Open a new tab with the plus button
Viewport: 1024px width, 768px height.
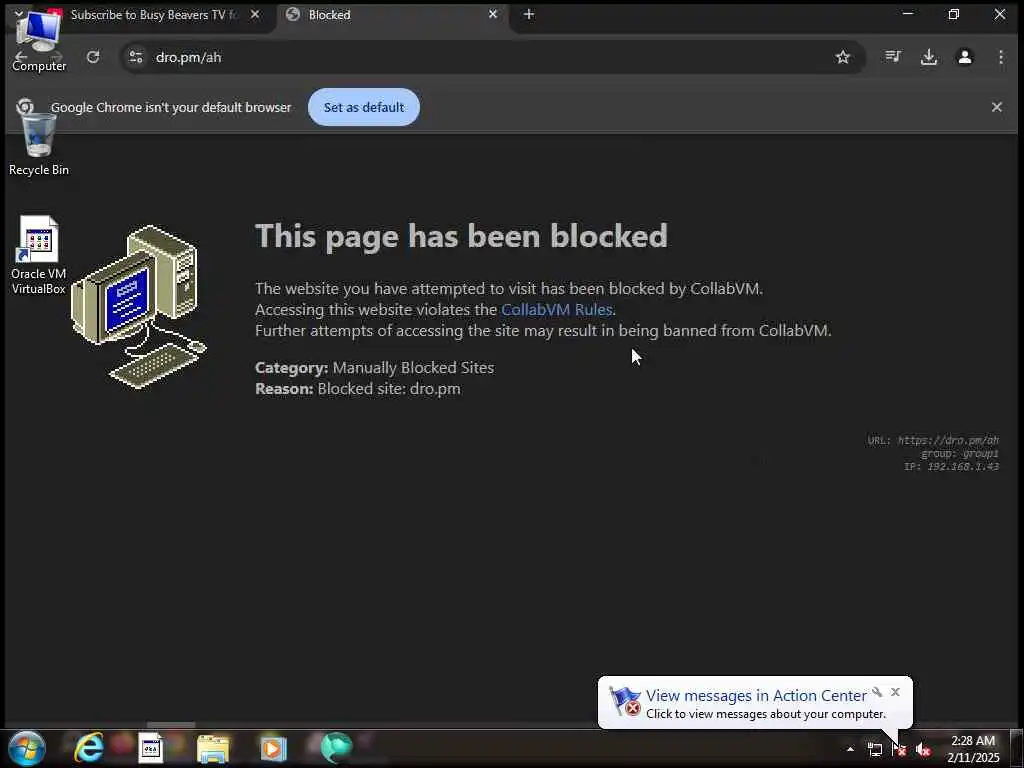coord(529,14)
